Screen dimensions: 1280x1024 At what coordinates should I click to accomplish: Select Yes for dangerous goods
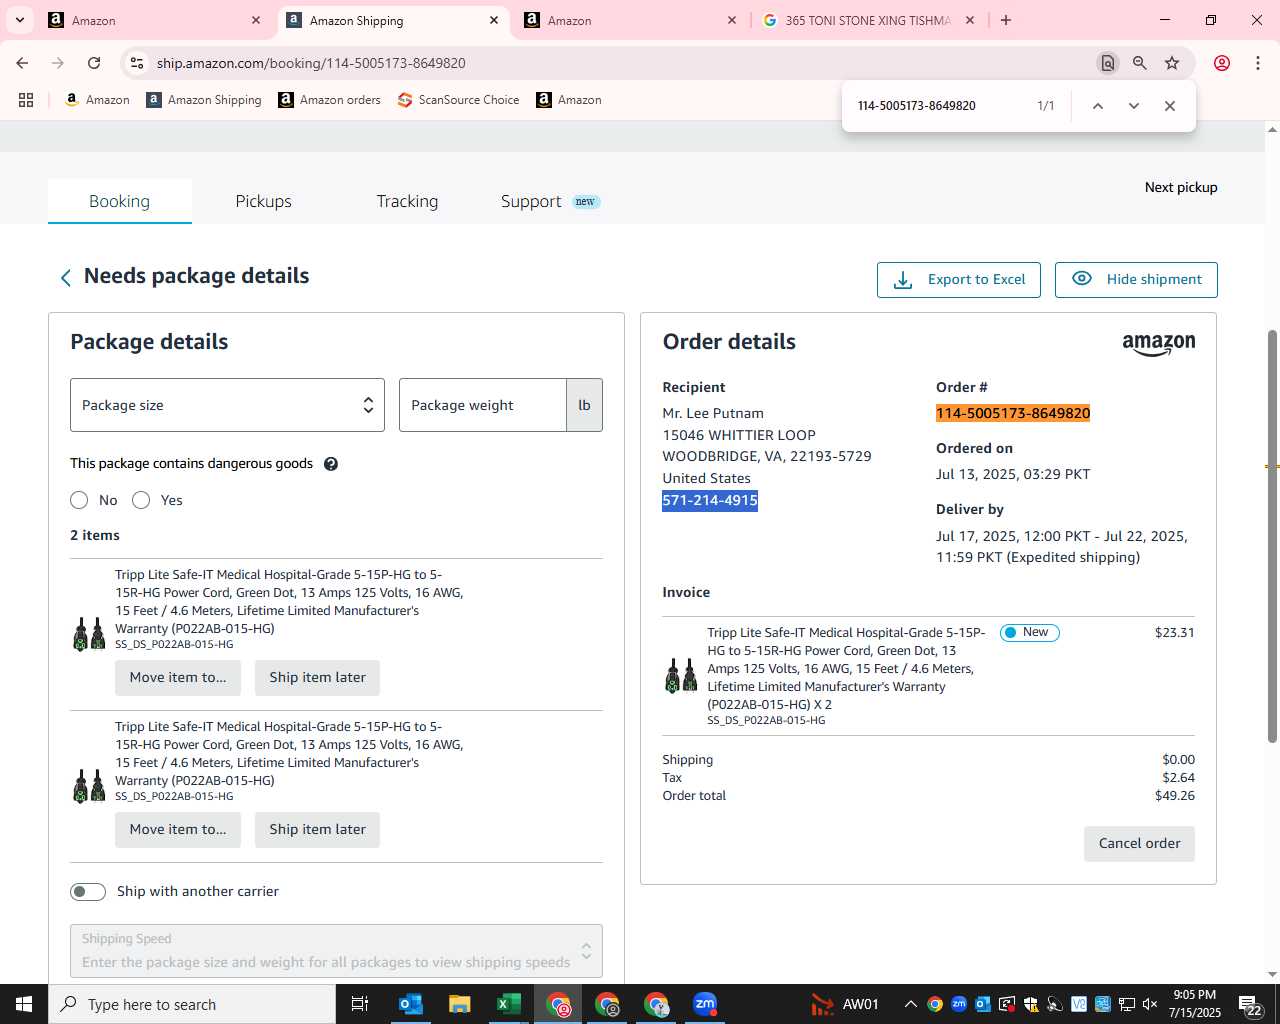[x=141, y=500]
